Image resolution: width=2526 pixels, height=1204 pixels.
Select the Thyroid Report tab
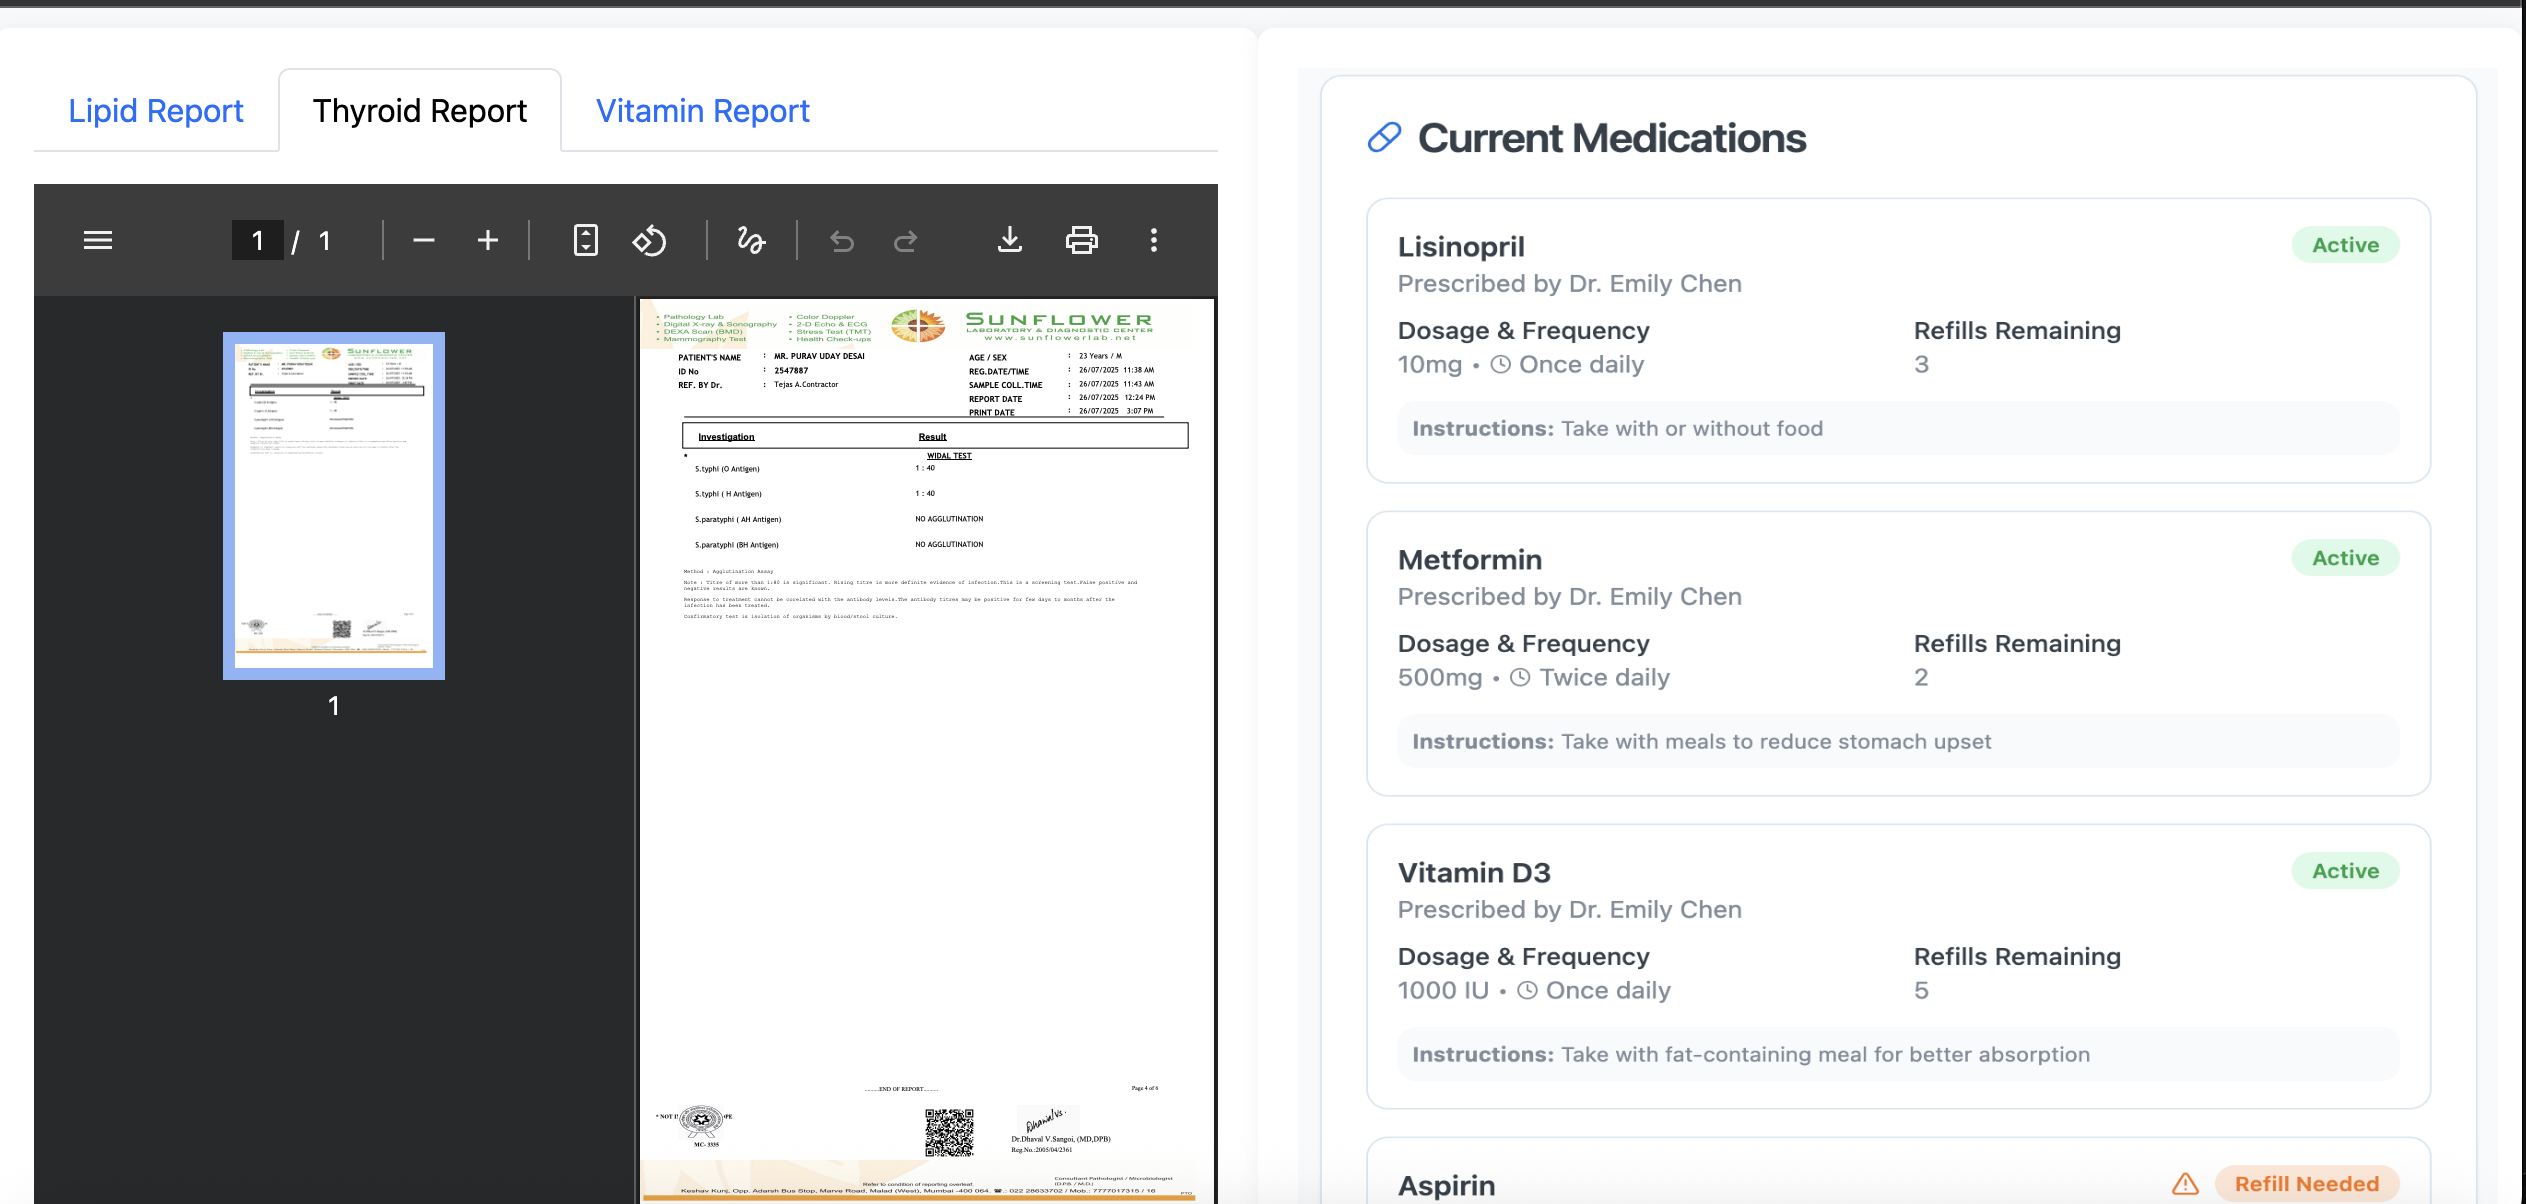[419, 111]
